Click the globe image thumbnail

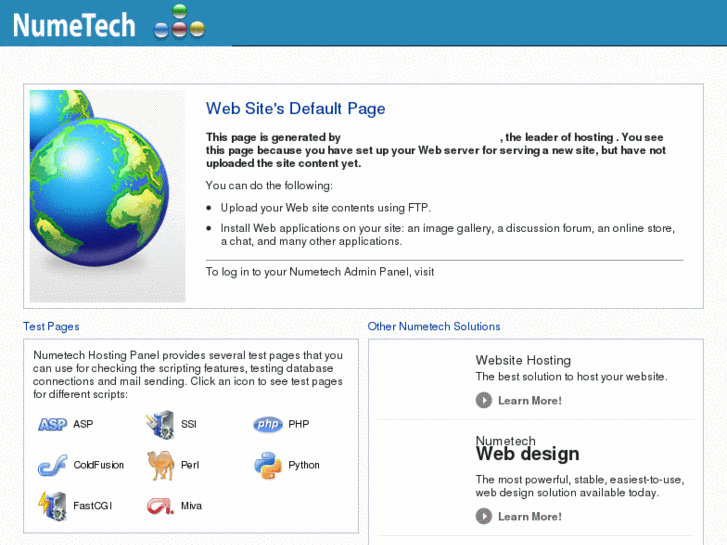pos(108,196)
